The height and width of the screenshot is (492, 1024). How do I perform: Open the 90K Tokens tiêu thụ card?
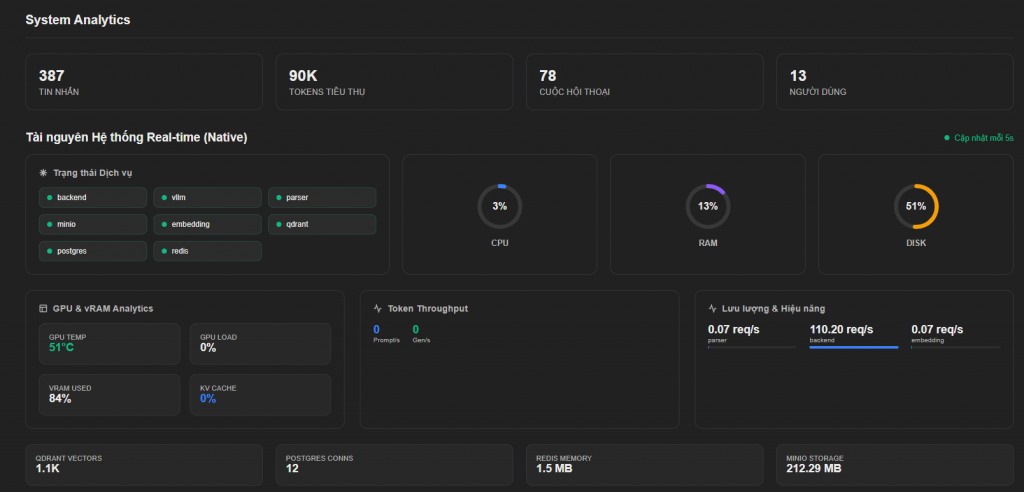394,82
